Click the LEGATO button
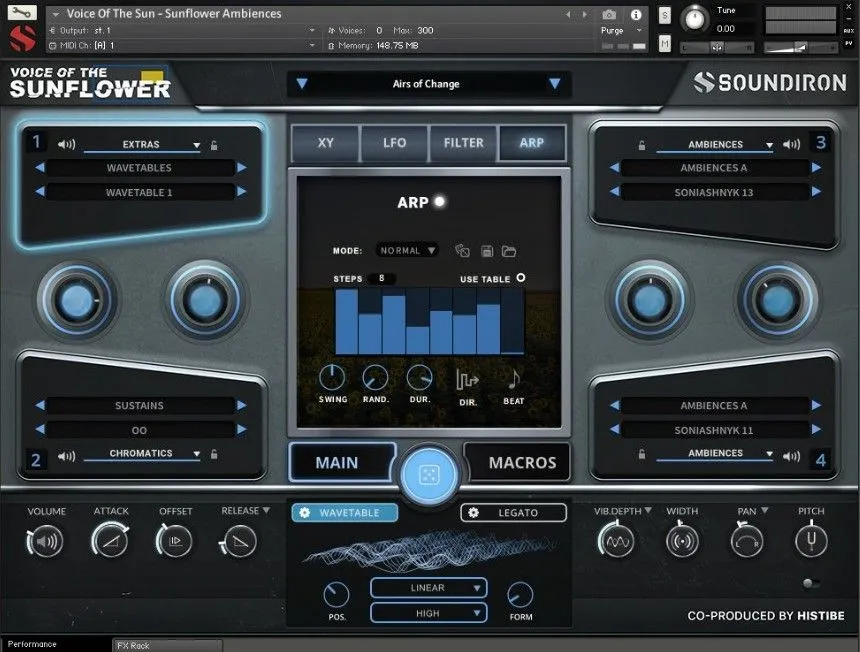The image size is (860, 652). point(514,513)
